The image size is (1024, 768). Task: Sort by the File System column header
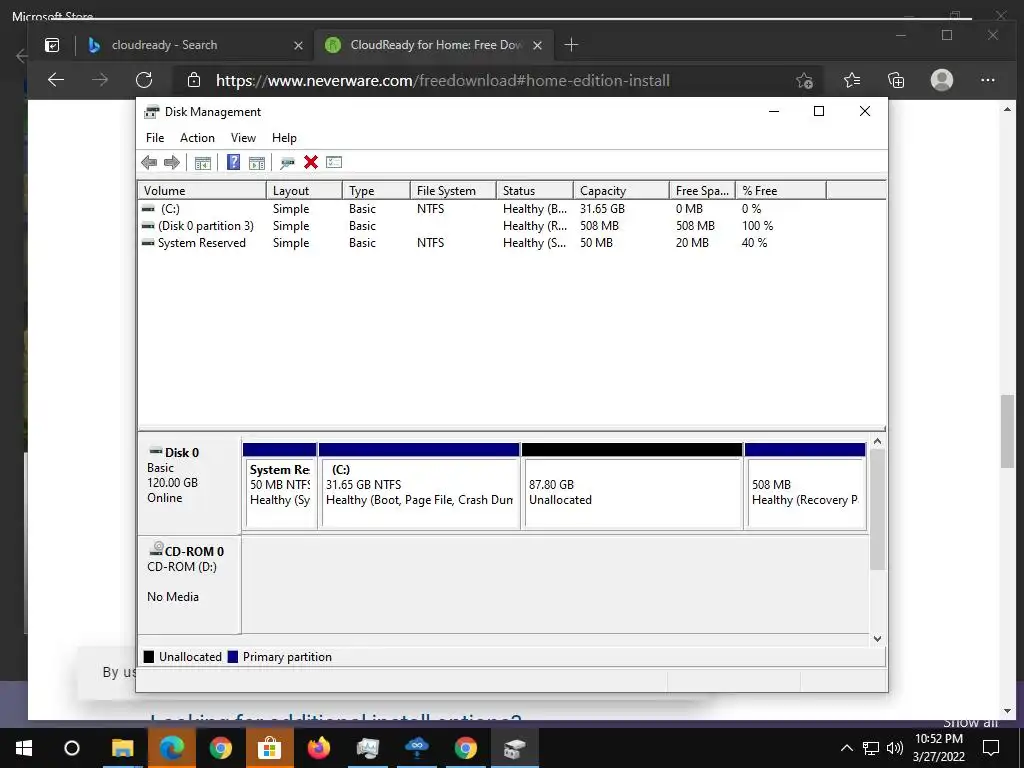tap(453, 191)
